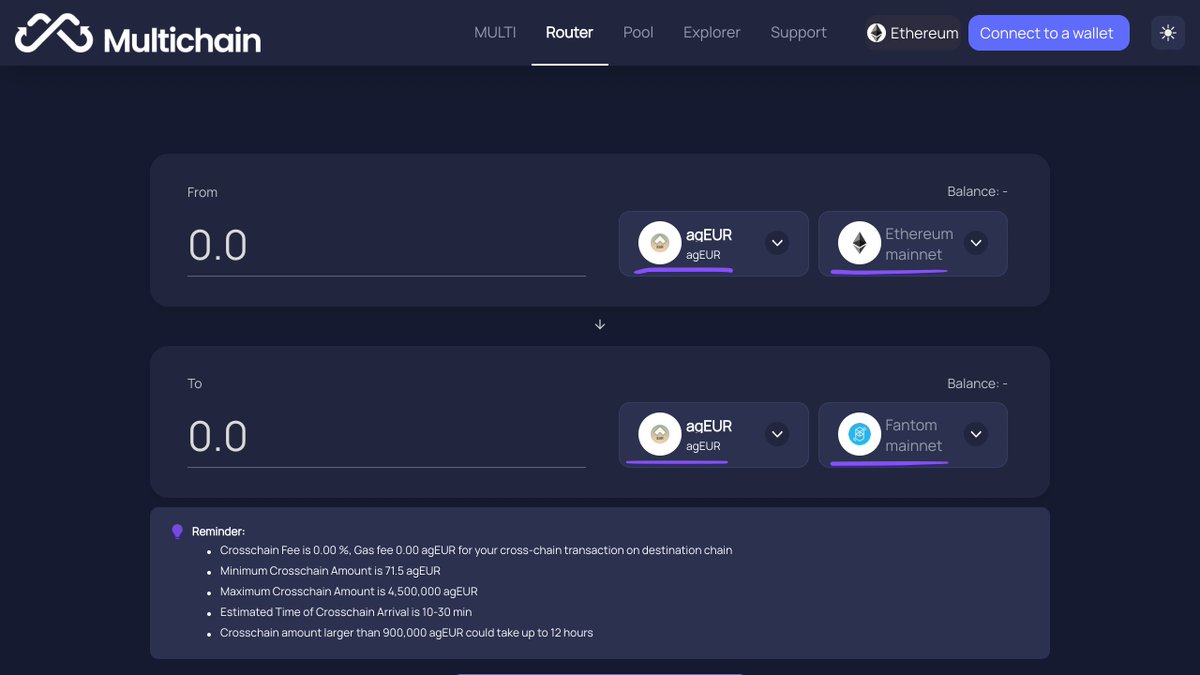The height and width of the screenshot is (675, 1200).
Task: Click the Crosschain Fee is 0.00 % line
Action: [x=476, y=550]
